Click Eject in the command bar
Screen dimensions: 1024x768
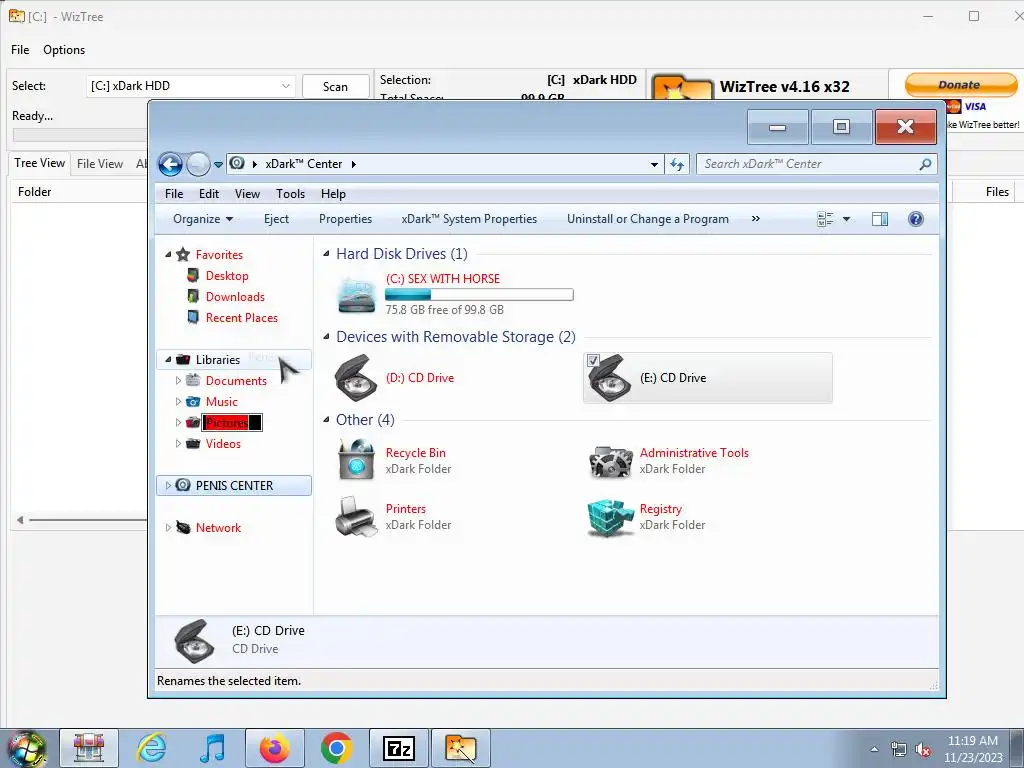click(x=276, y=219)
